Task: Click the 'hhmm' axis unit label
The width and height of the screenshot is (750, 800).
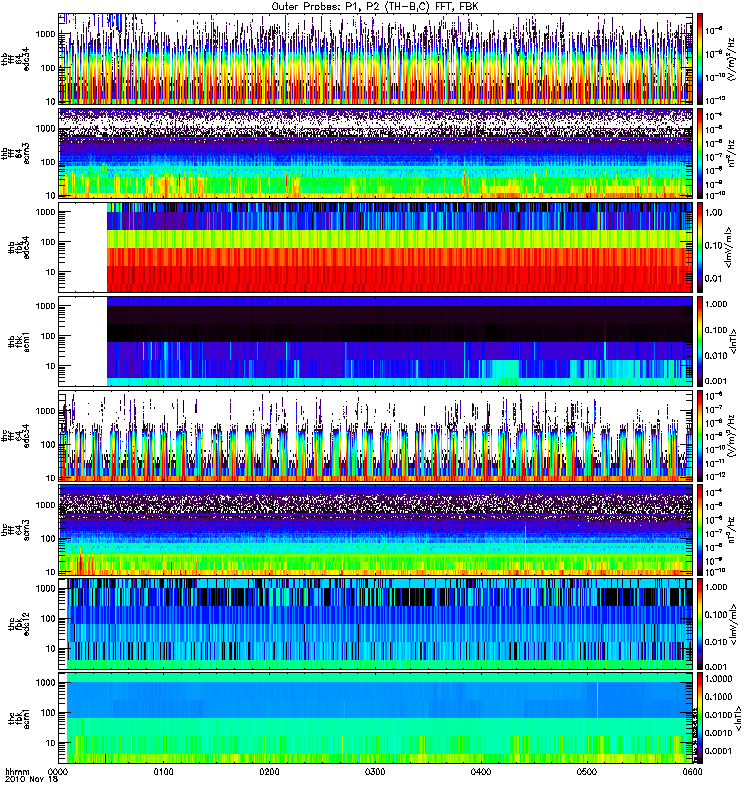Action: [x=17, y=771]
